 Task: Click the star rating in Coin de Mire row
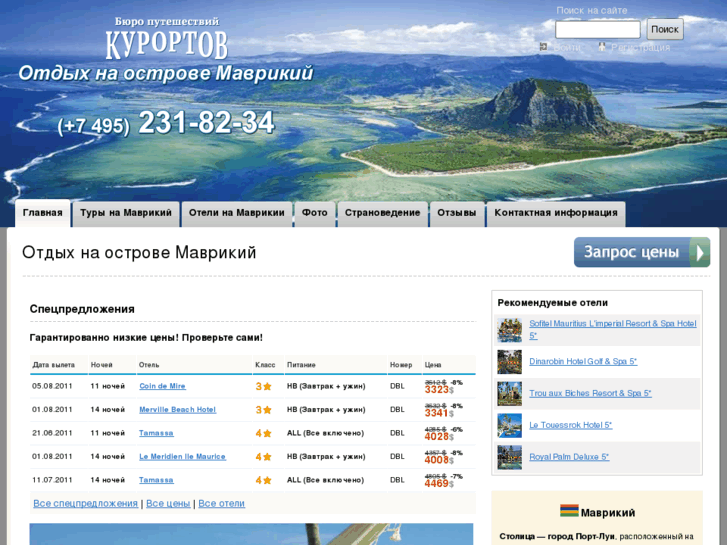(263, 386)
